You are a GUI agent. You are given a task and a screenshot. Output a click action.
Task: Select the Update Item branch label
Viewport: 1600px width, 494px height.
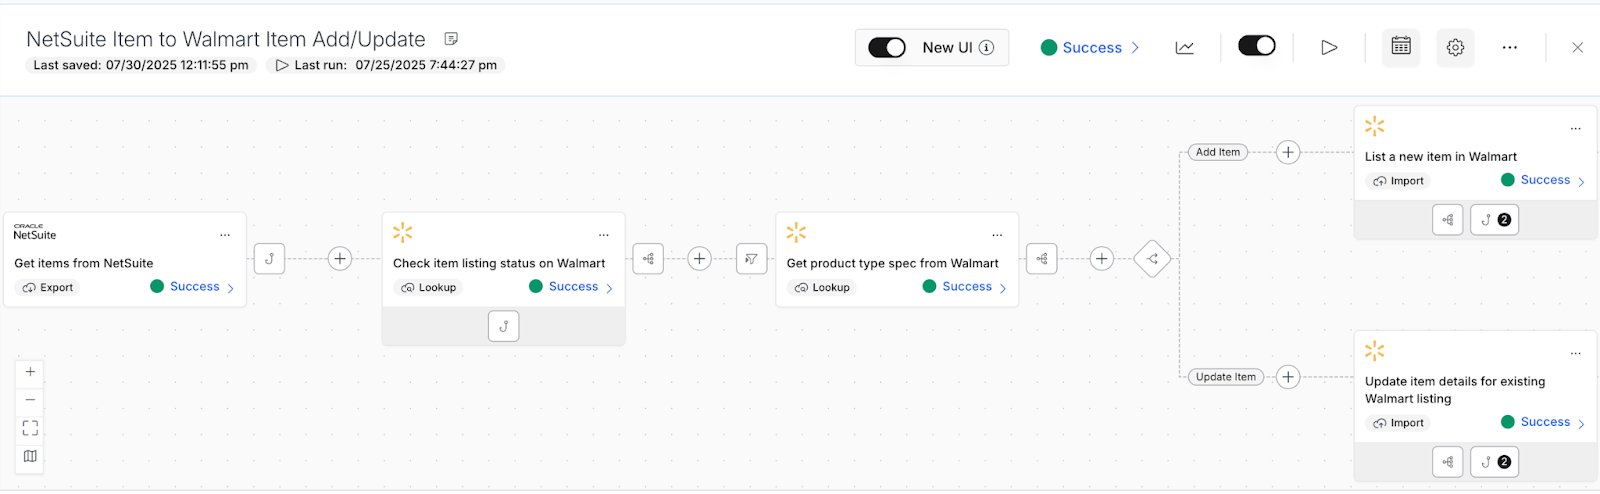[x=1226, y=377]
